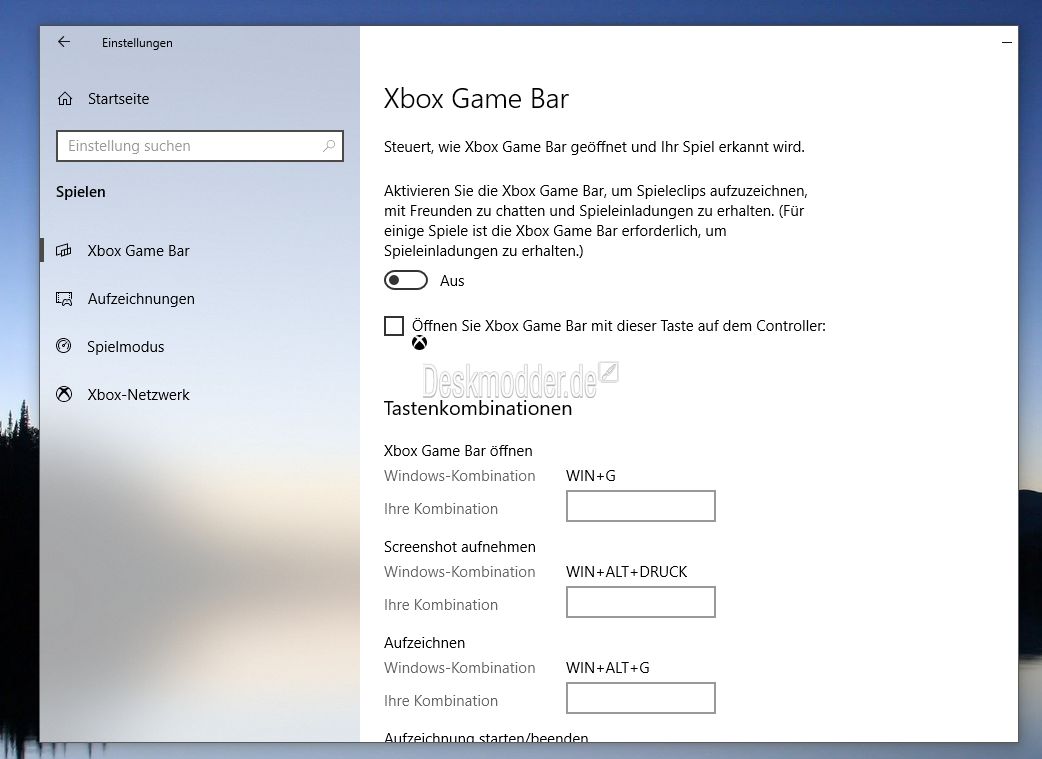Minimize the Einstellungen window
Image resolution: width=1042 pixels, height=759 pixels.
point(1007,43)
